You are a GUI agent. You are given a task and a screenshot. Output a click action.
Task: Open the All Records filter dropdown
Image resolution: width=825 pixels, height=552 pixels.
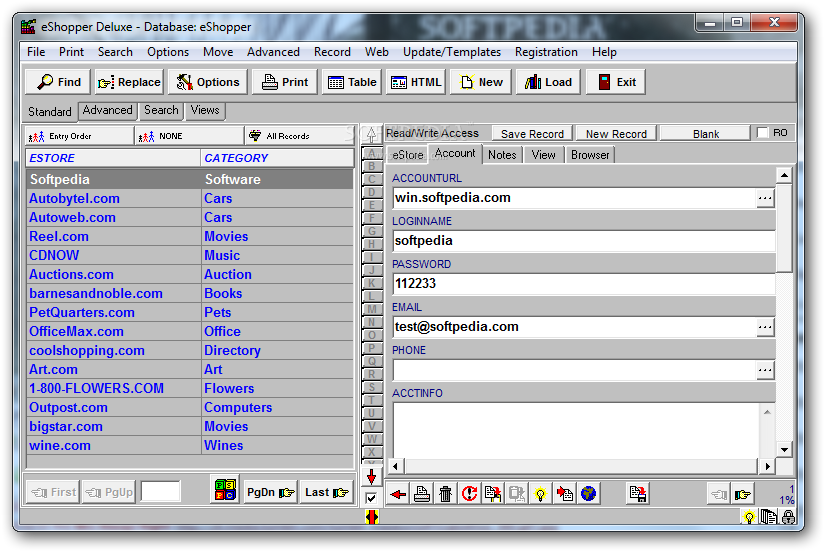299,136
